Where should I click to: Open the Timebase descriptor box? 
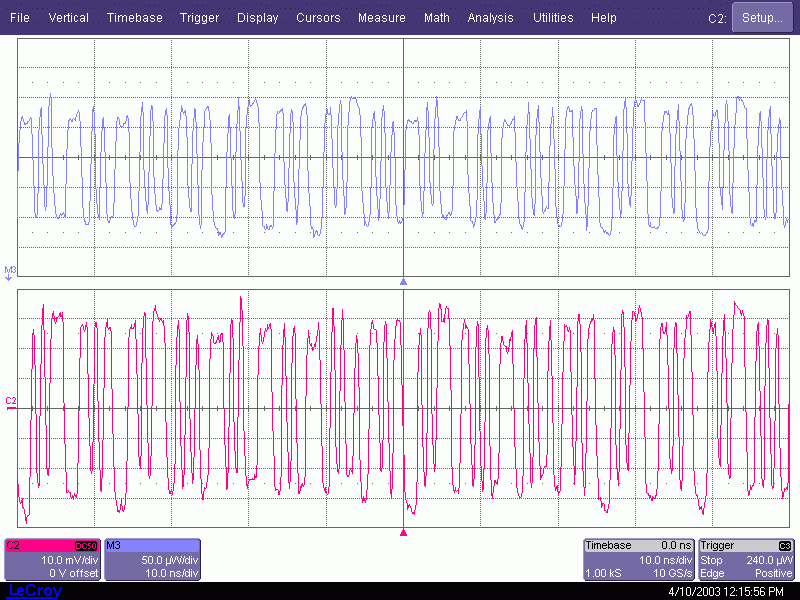pos(638,559)
